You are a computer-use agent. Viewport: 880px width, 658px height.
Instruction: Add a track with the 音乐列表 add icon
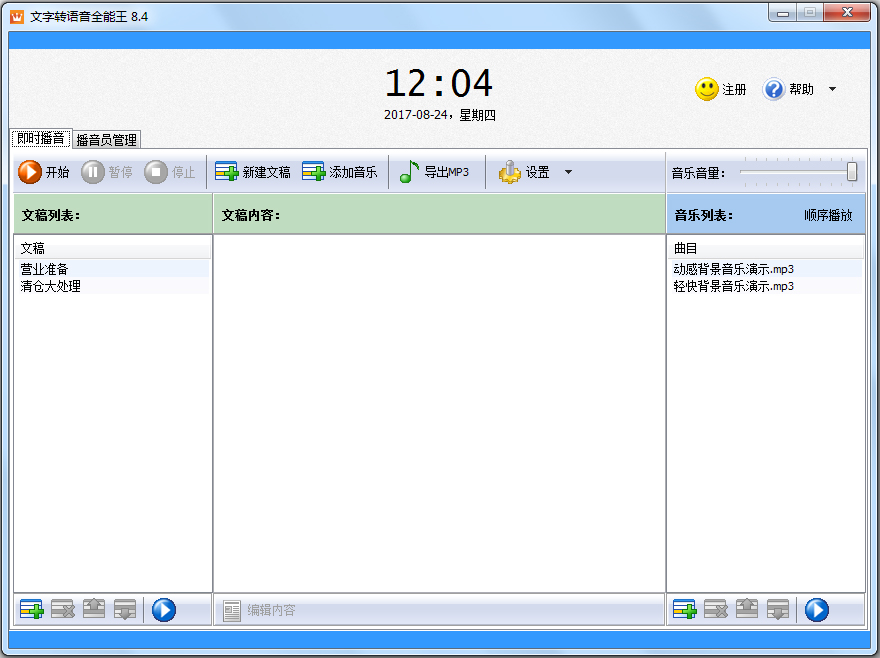click(685, 609)
